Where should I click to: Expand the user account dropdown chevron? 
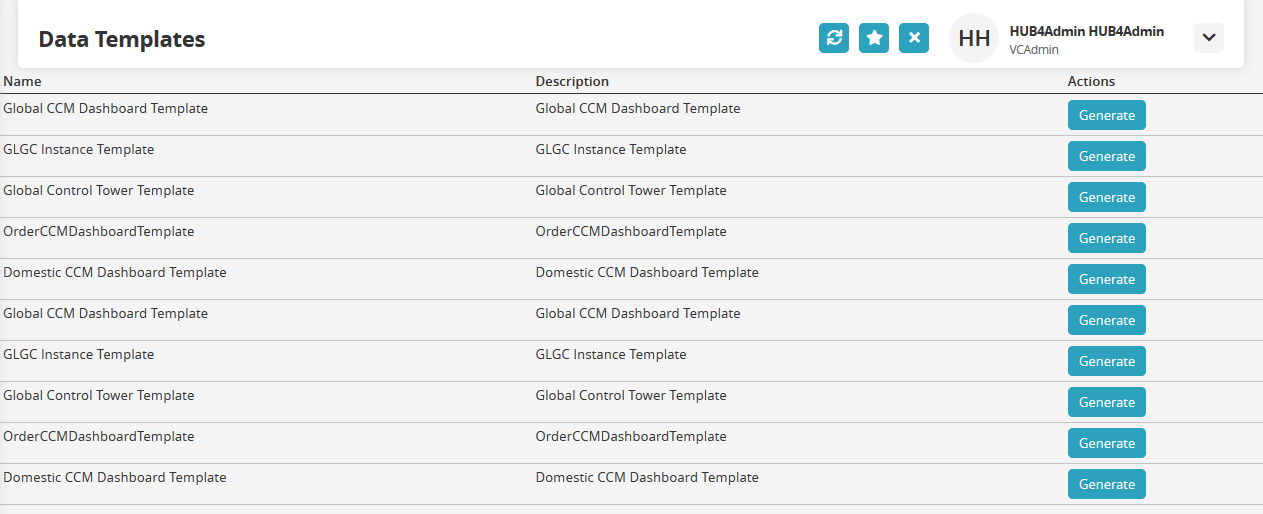(x=1209, y=38)
